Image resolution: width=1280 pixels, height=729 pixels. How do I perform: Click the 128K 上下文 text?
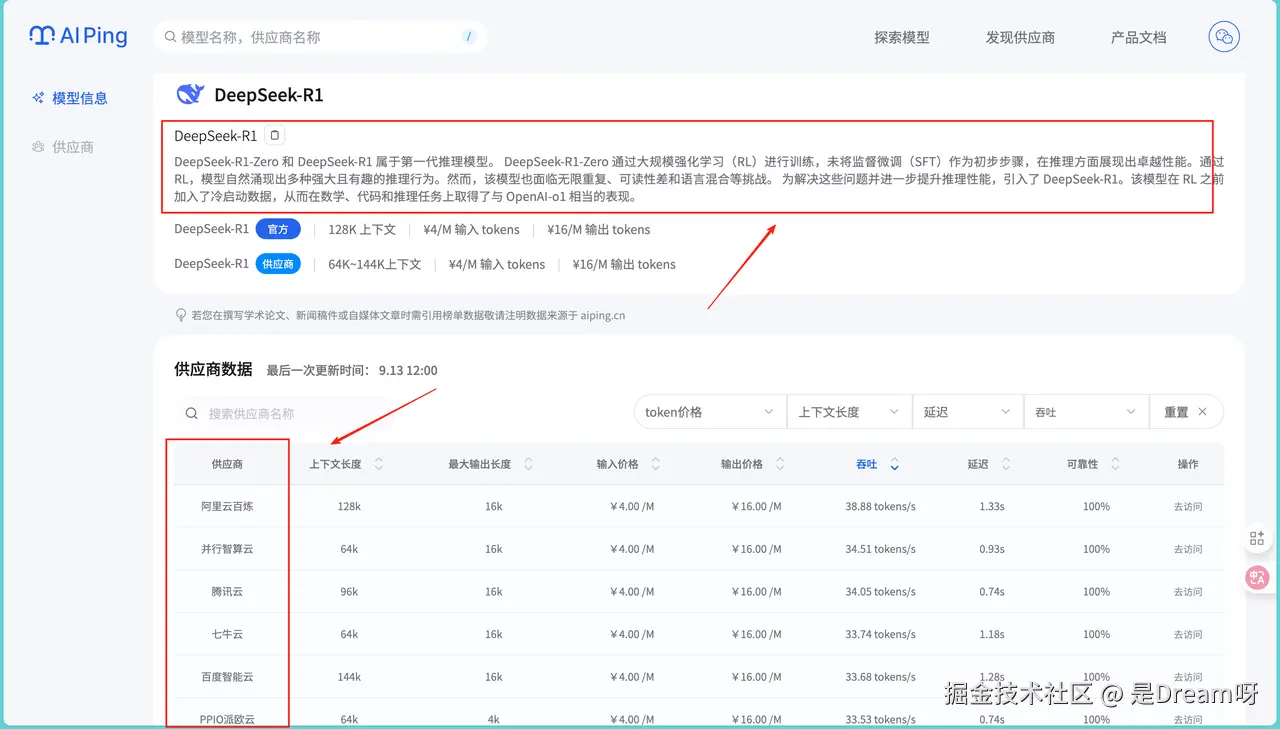click(362, 229)
